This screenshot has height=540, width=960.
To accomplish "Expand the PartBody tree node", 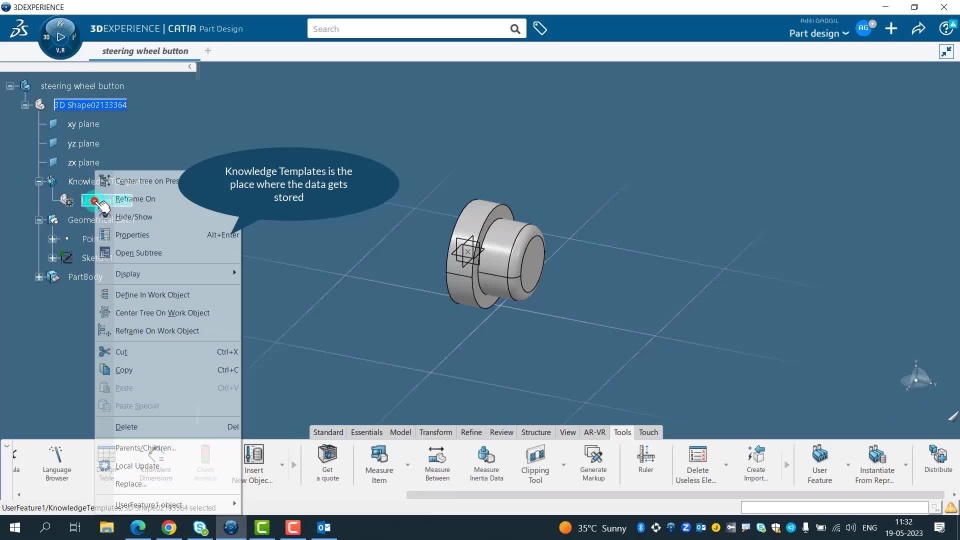I will tap(39, 277).
